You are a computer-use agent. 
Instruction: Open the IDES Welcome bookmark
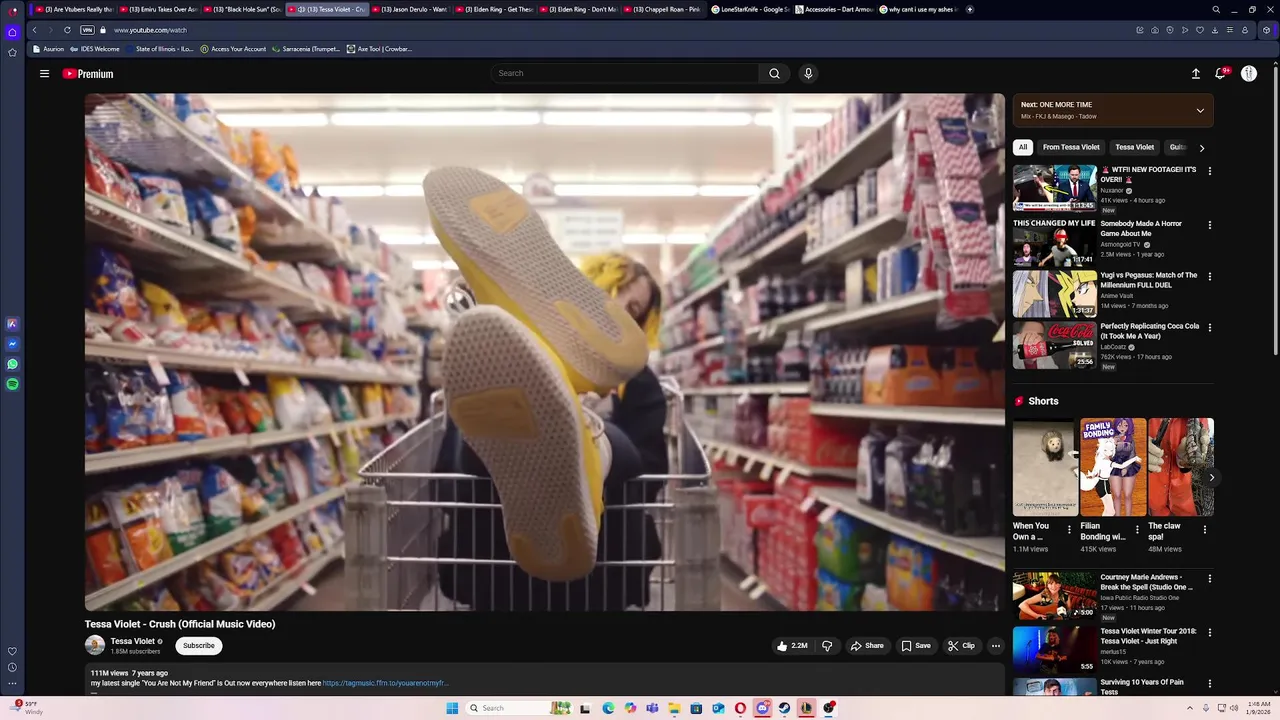pyautogui.click(x=95, y=49)
